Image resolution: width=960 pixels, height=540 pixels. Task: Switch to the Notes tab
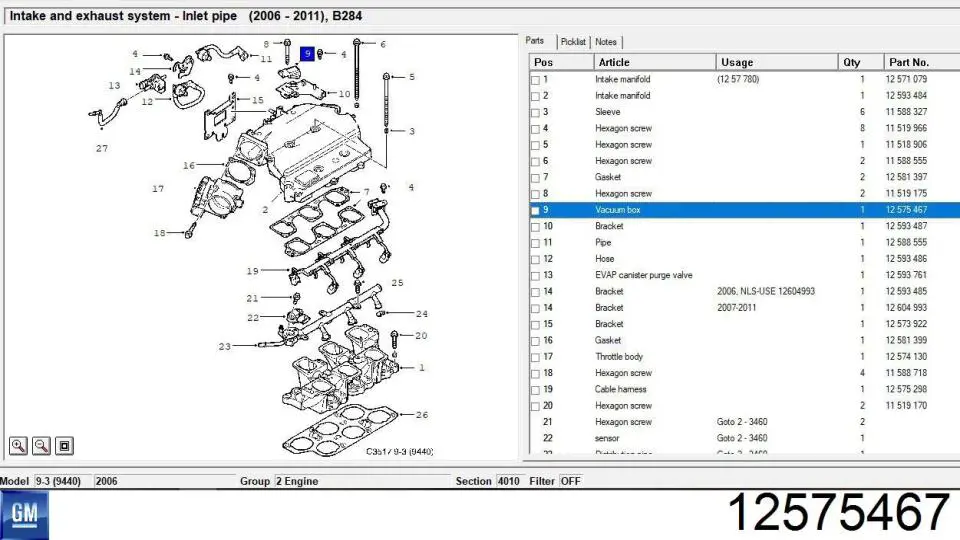coord(606,42)
